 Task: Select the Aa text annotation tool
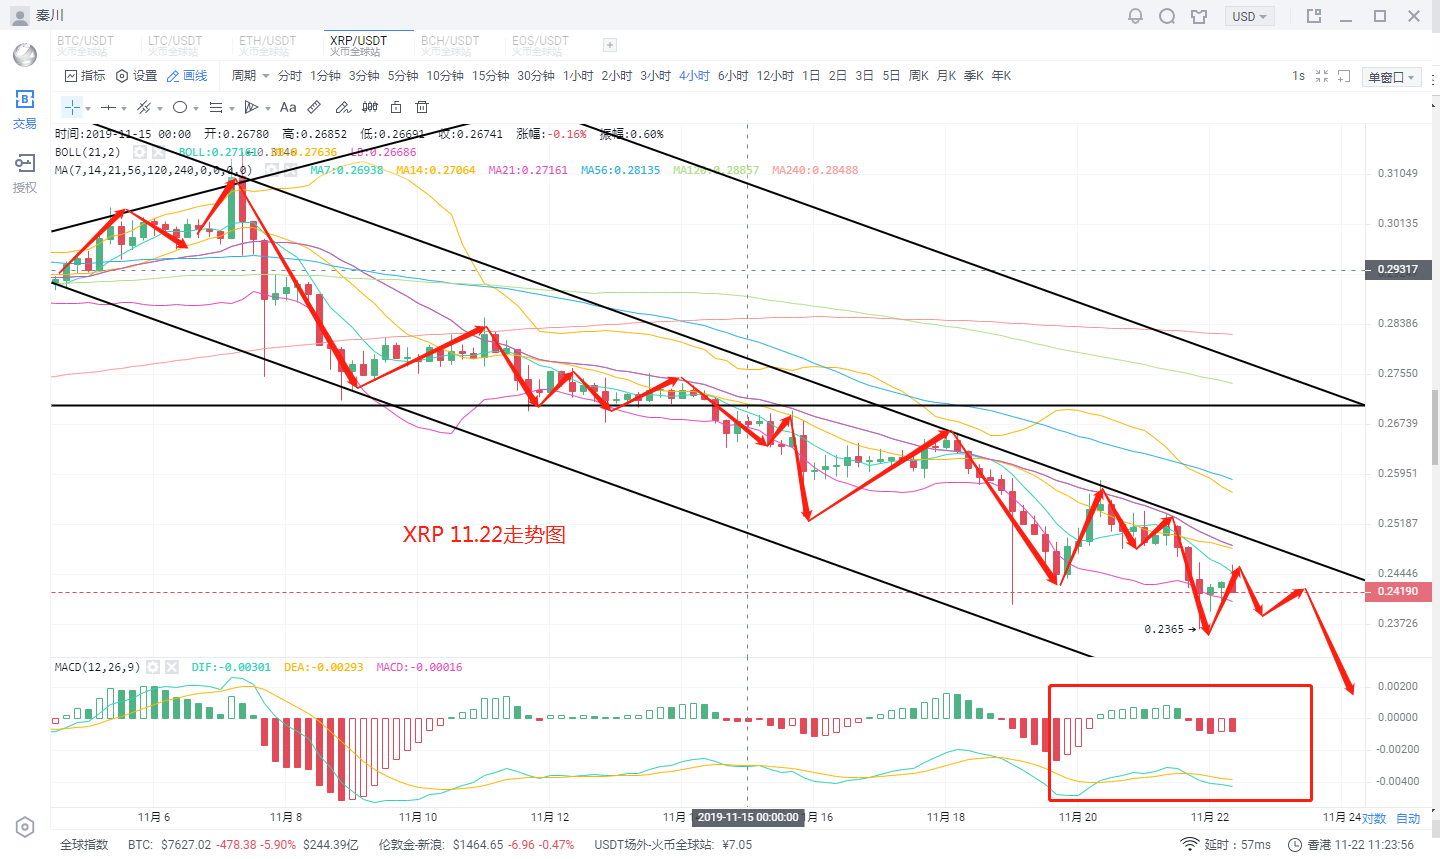288,107
